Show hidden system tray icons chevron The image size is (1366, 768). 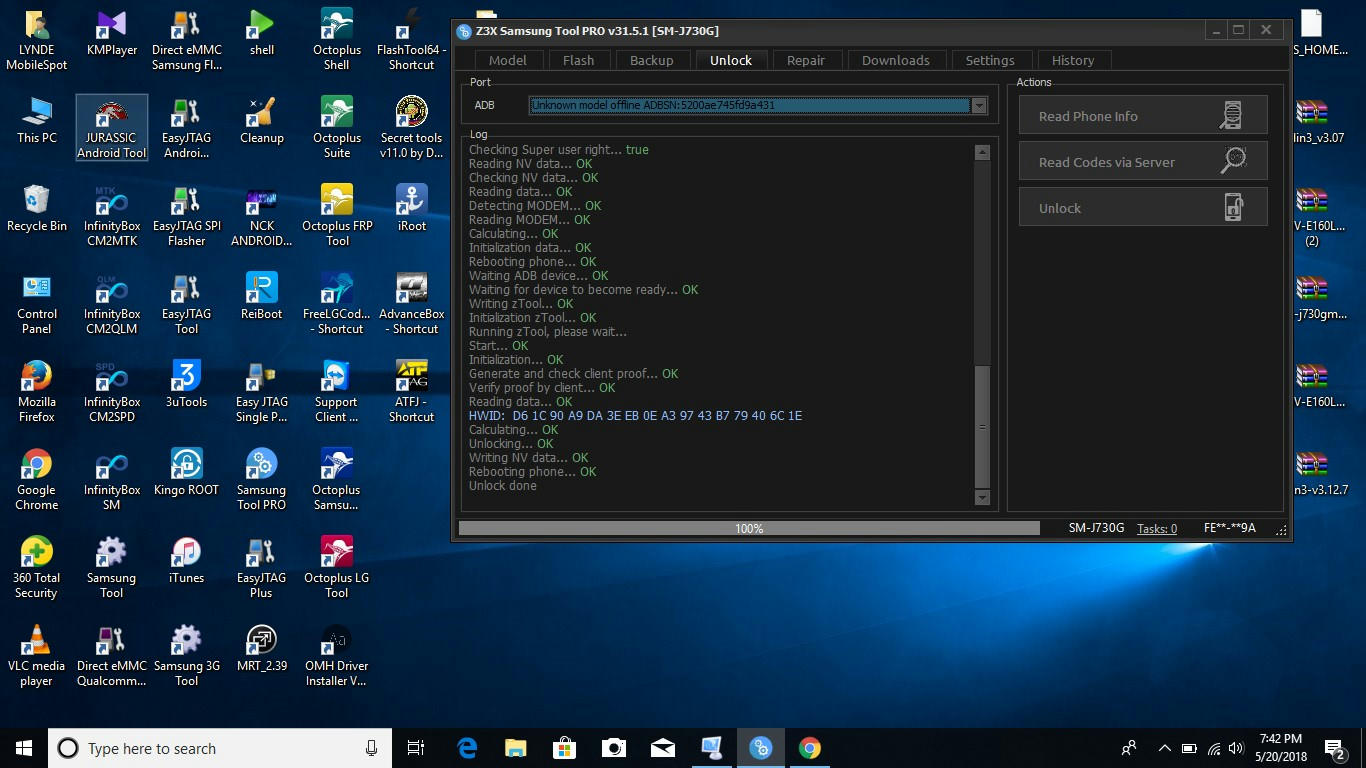pyautogui.click(x=1164, y=748)
